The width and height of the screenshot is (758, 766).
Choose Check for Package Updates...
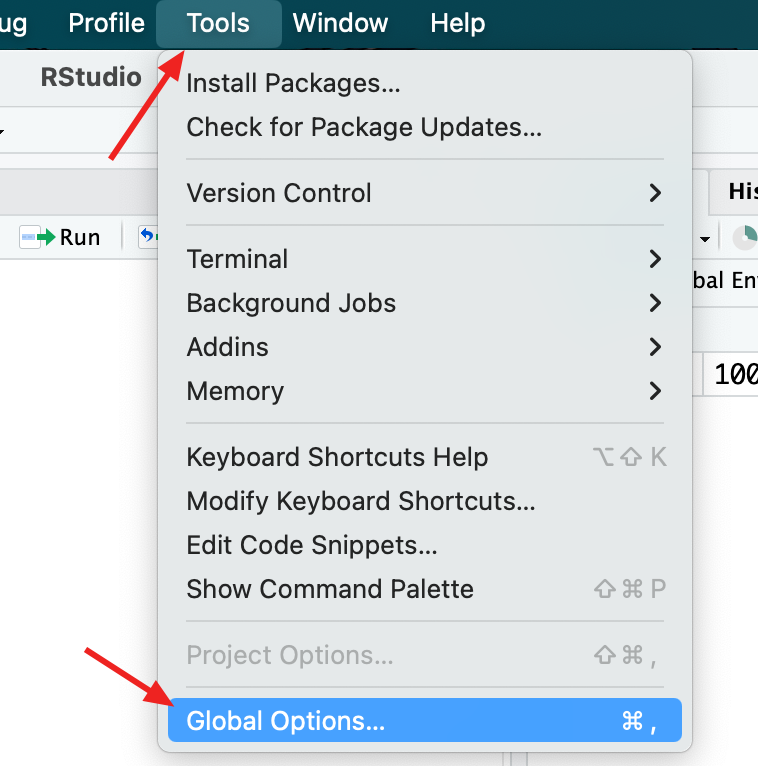pyautogui.click(x=364, y=127)
